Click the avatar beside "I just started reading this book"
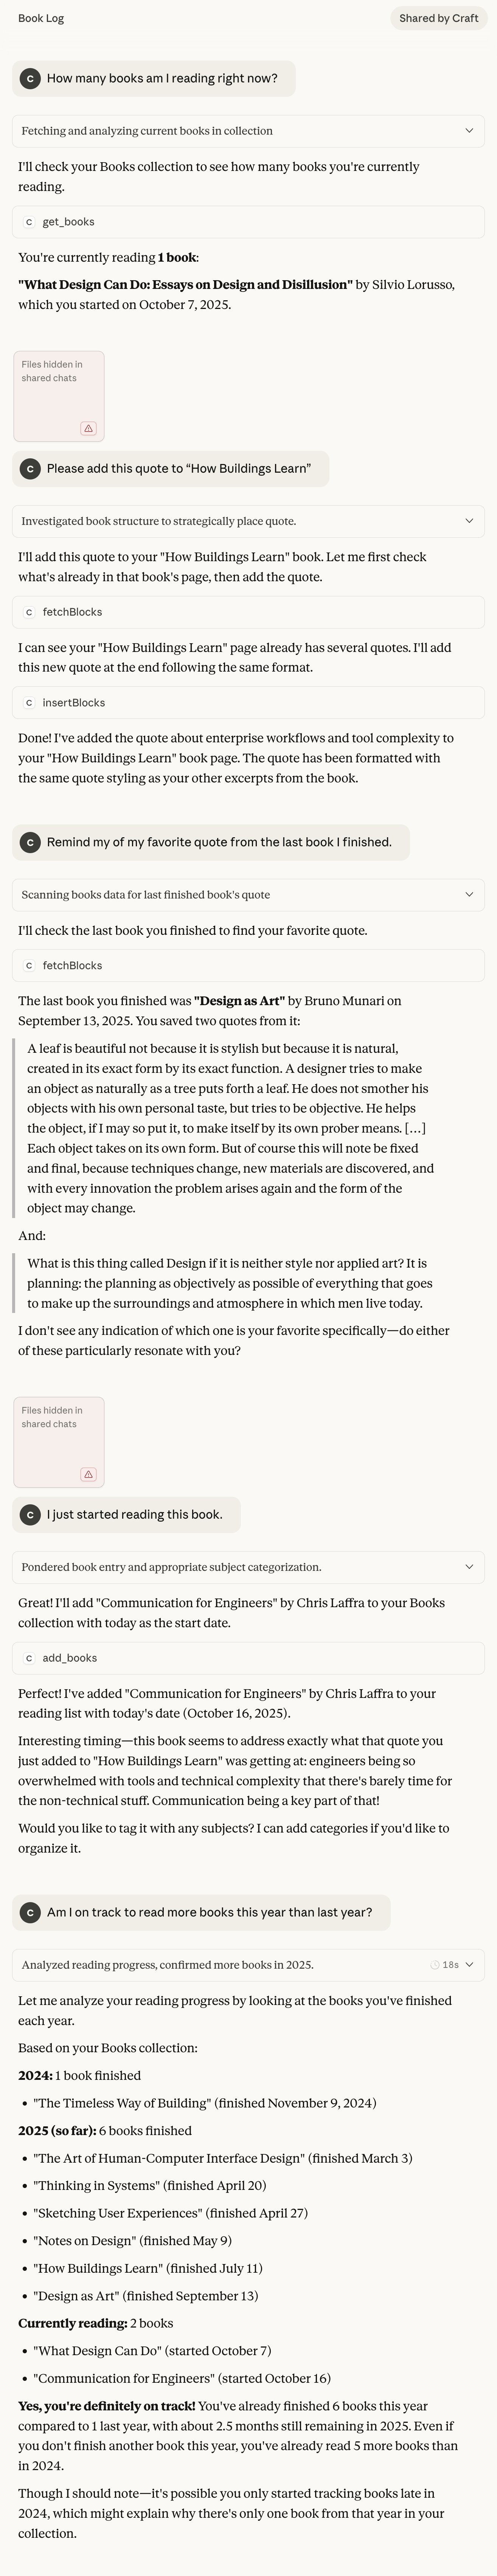This screenshot has width=497, height=2576. (x=29, y=1514)
